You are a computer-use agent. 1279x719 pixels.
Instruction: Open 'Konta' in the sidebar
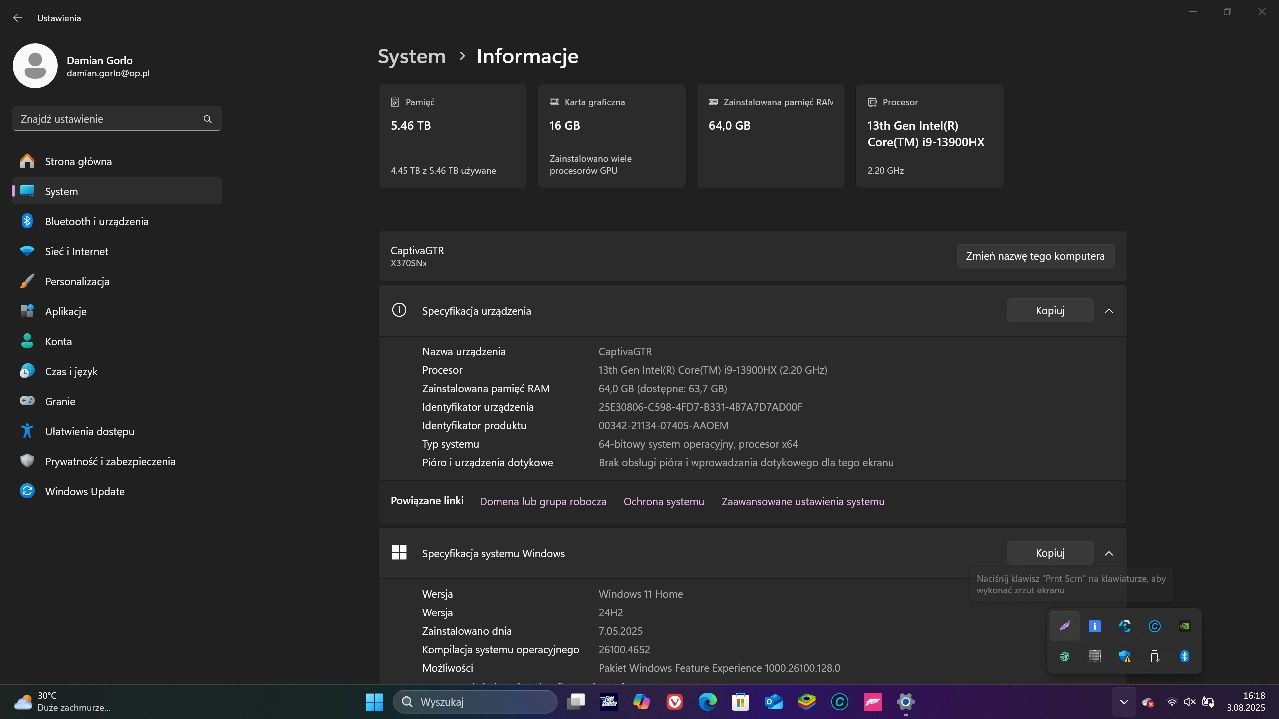click(x=117, y=341)
